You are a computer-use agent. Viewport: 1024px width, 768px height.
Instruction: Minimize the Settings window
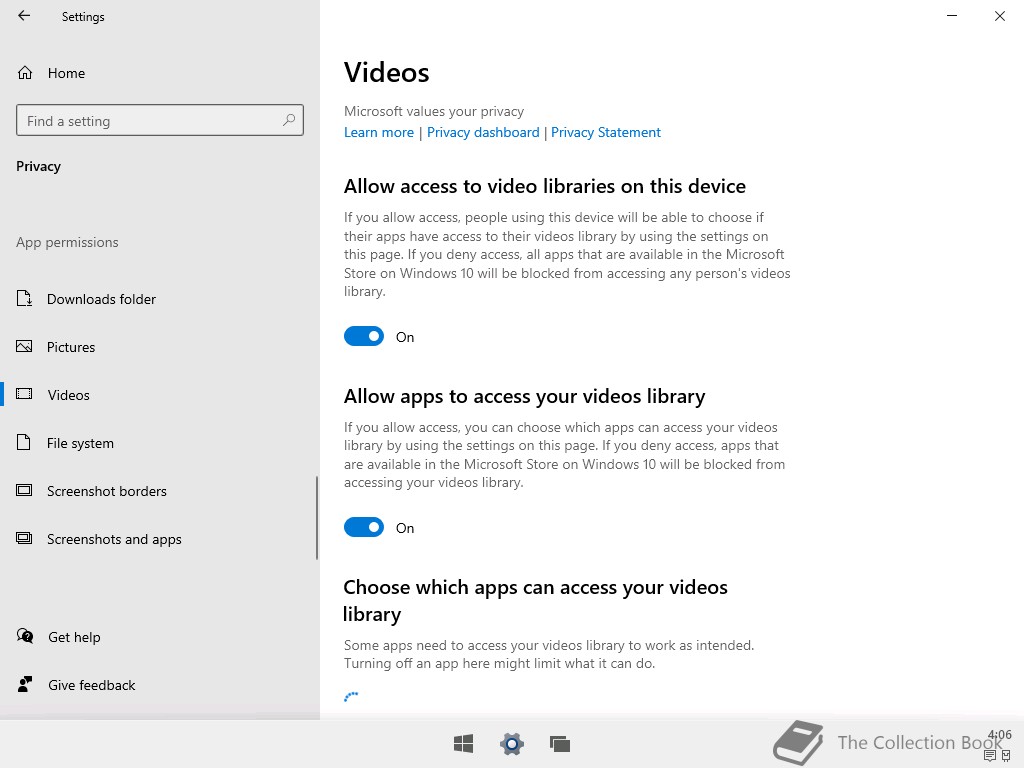tap(952, 16)
